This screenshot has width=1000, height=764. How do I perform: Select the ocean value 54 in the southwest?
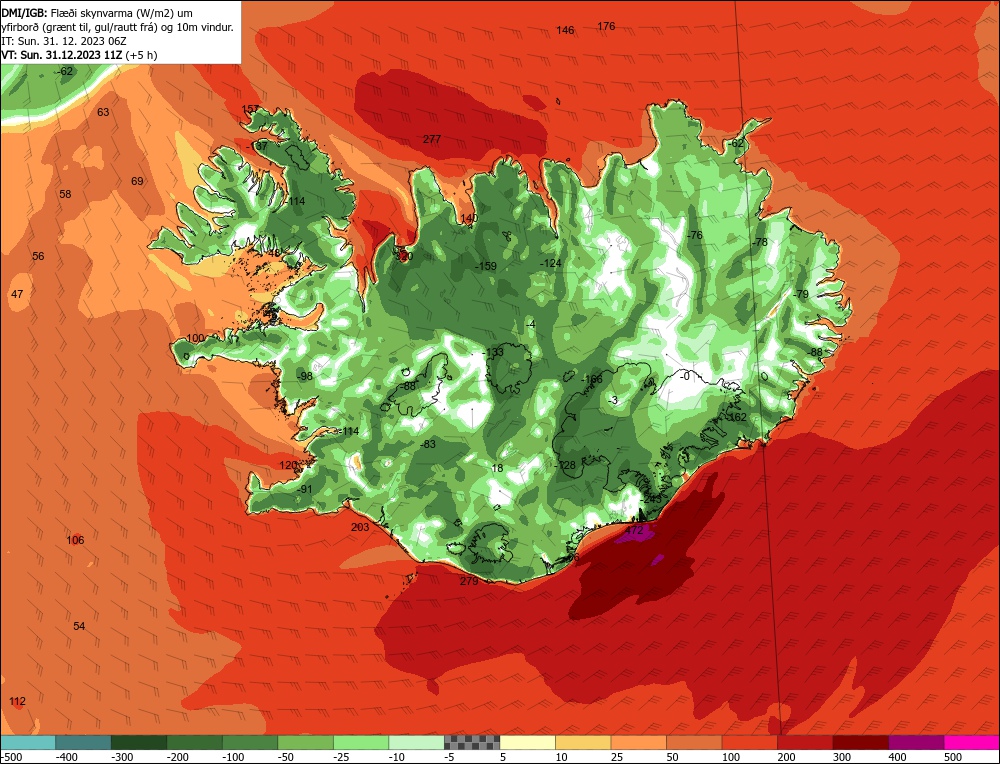pyautogui.click(x=79, y=626)
